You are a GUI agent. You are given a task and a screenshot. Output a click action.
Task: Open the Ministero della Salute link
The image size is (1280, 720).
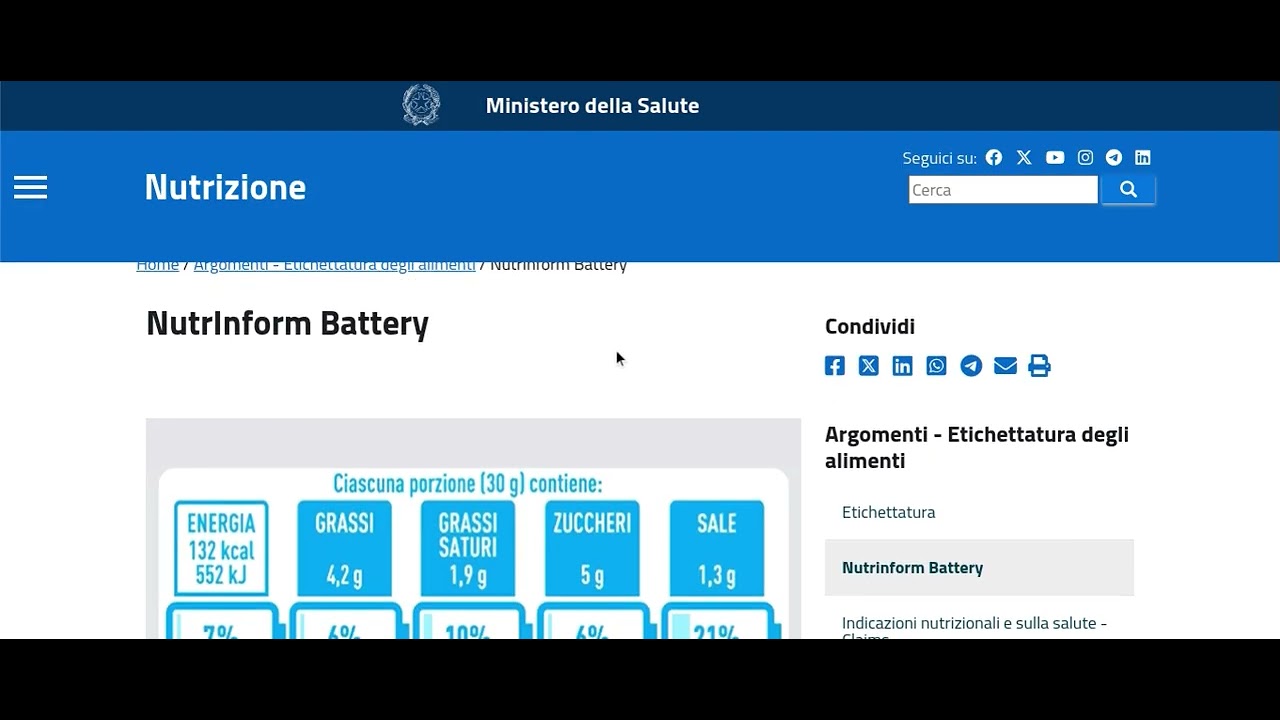[x=592, y=105]
